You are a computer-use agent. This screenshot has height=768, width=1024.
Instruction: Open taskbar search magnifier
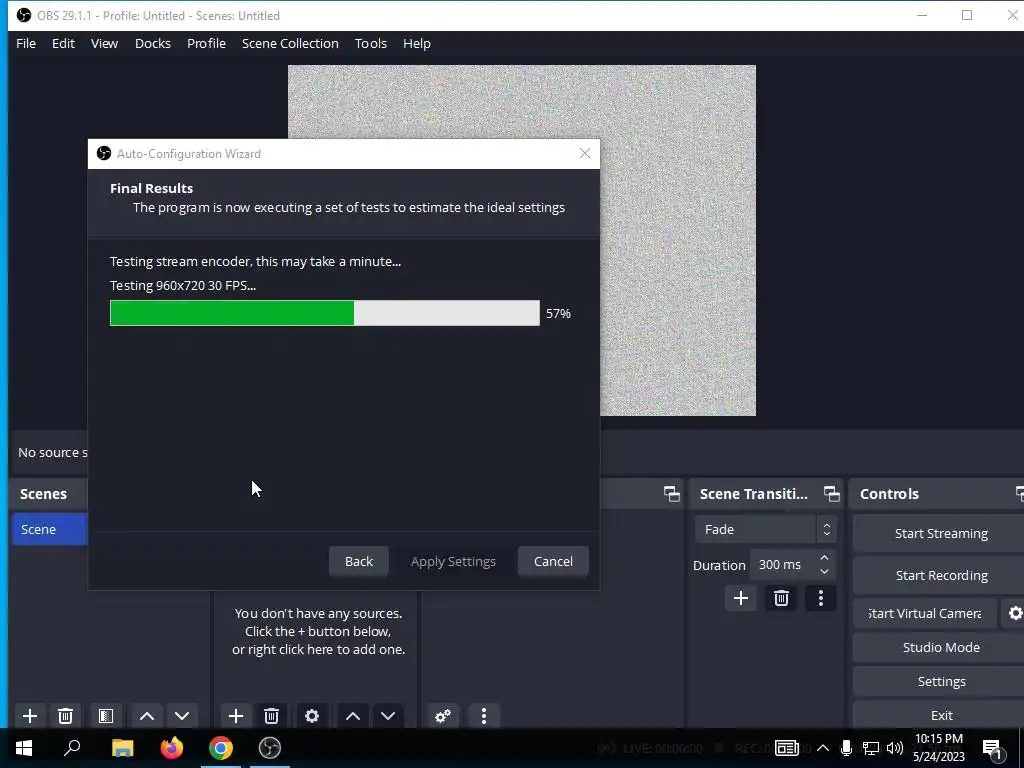point(72,748)
